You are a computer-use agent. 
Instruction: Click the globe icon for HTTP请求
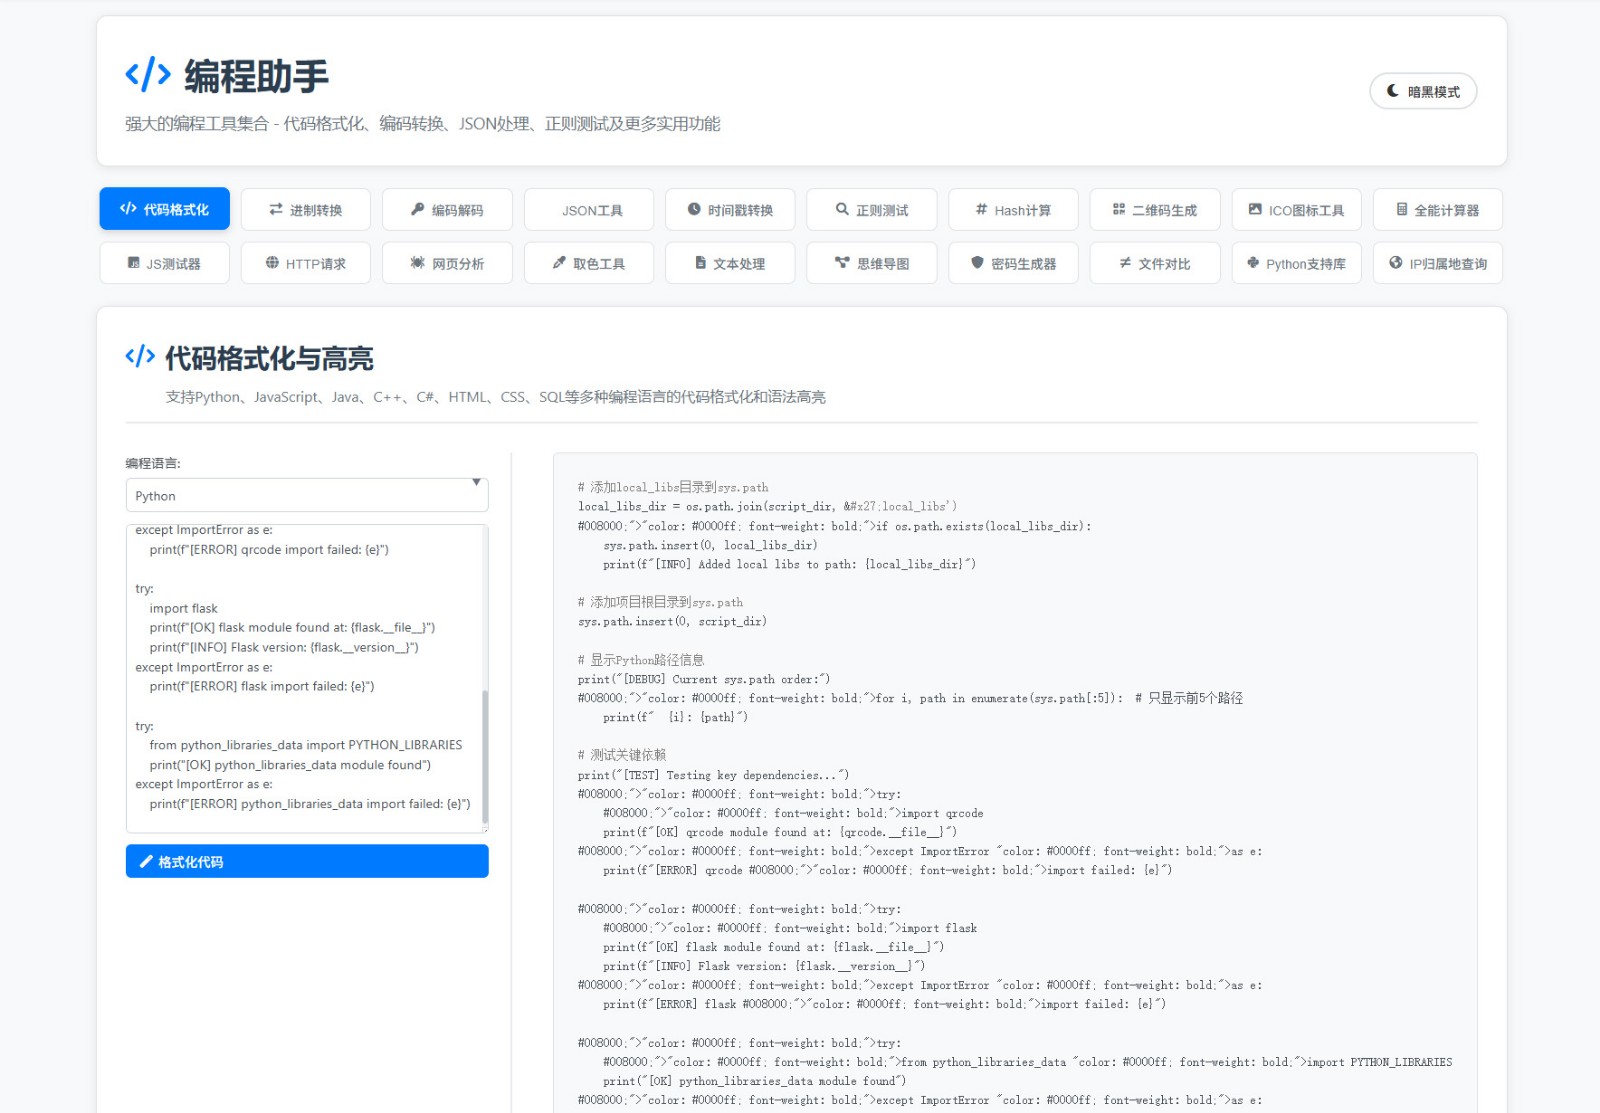(272, 263)
